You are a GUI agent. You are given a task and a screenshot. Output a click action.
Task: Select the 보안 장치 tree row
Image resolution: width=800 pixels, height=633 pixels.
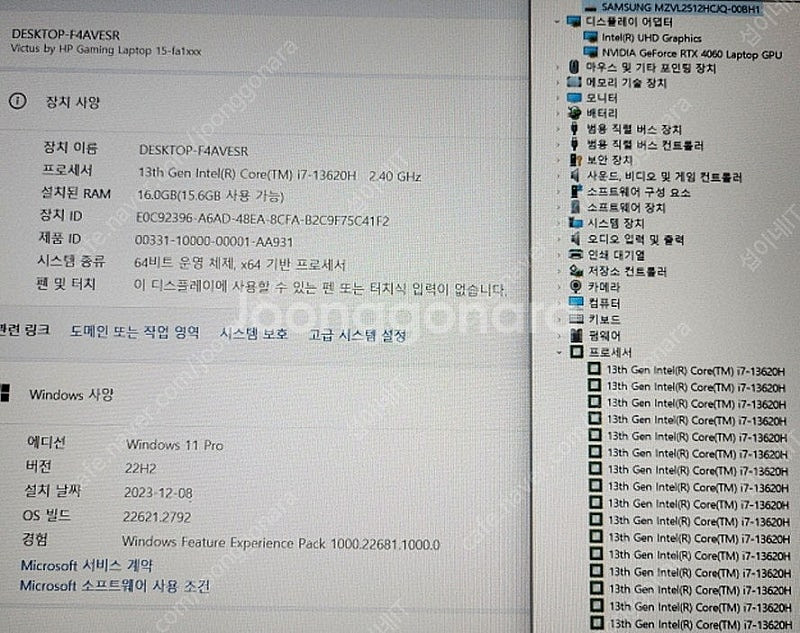click(x=610, y=160)
